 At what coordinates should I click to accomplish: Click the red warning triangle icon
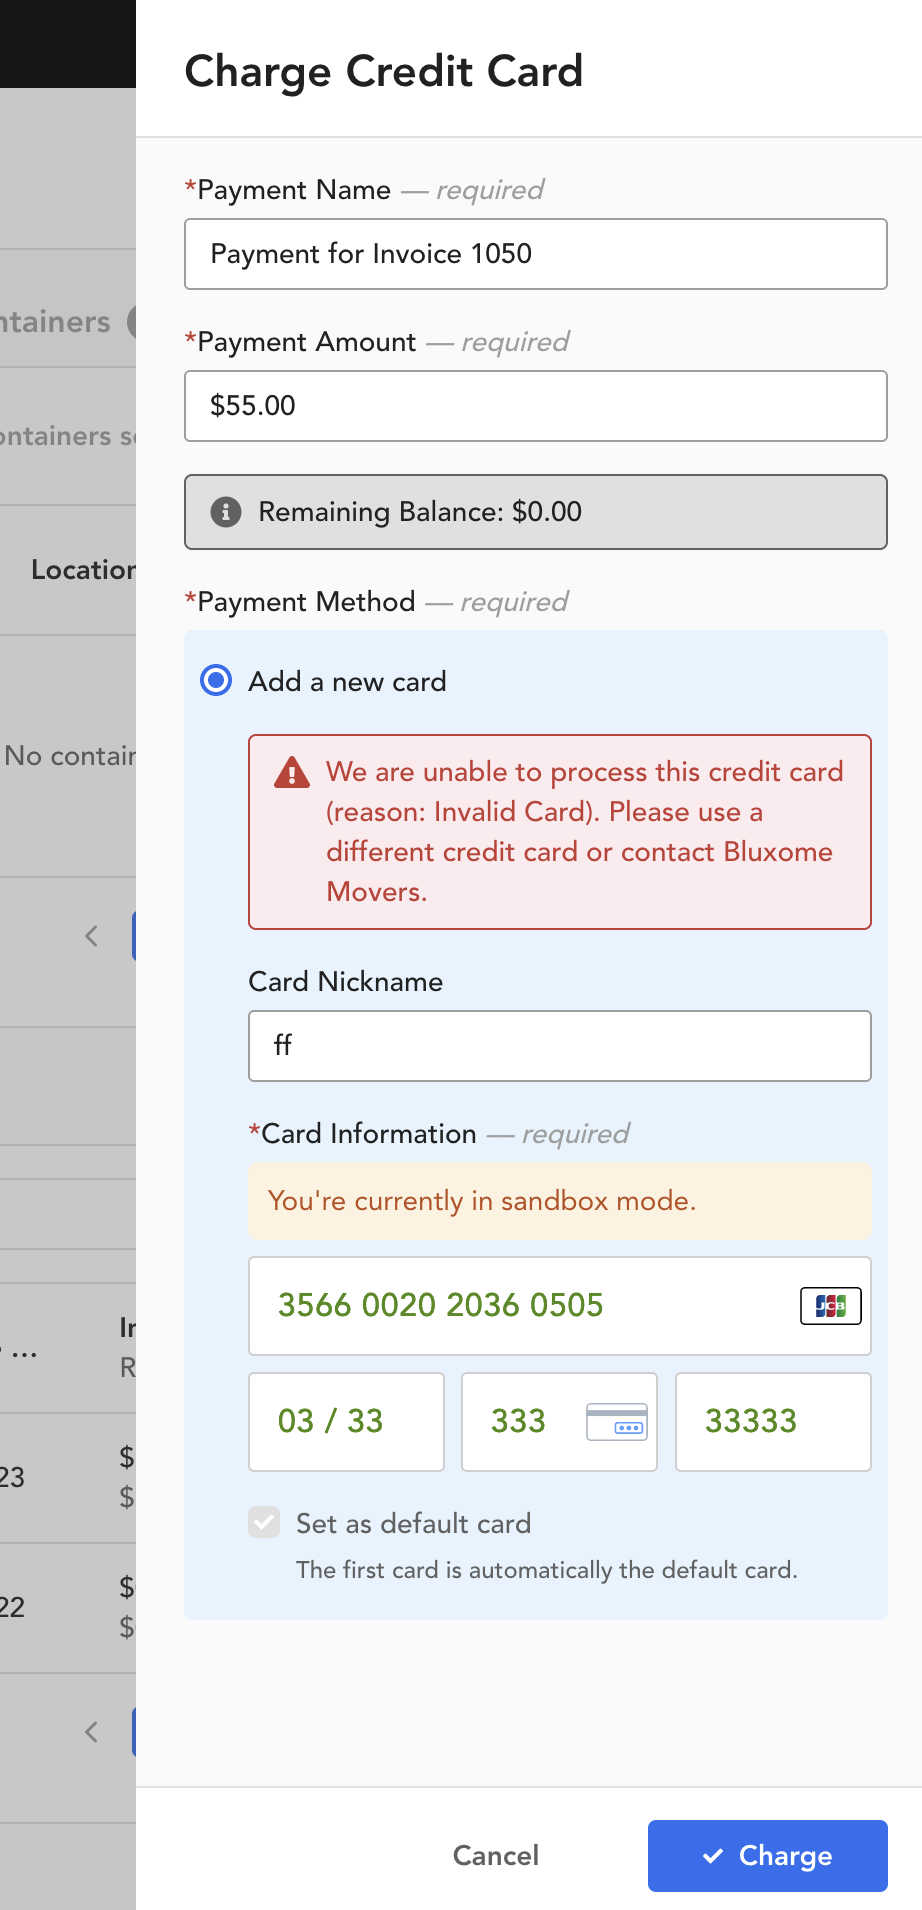(x=291, y=772)
